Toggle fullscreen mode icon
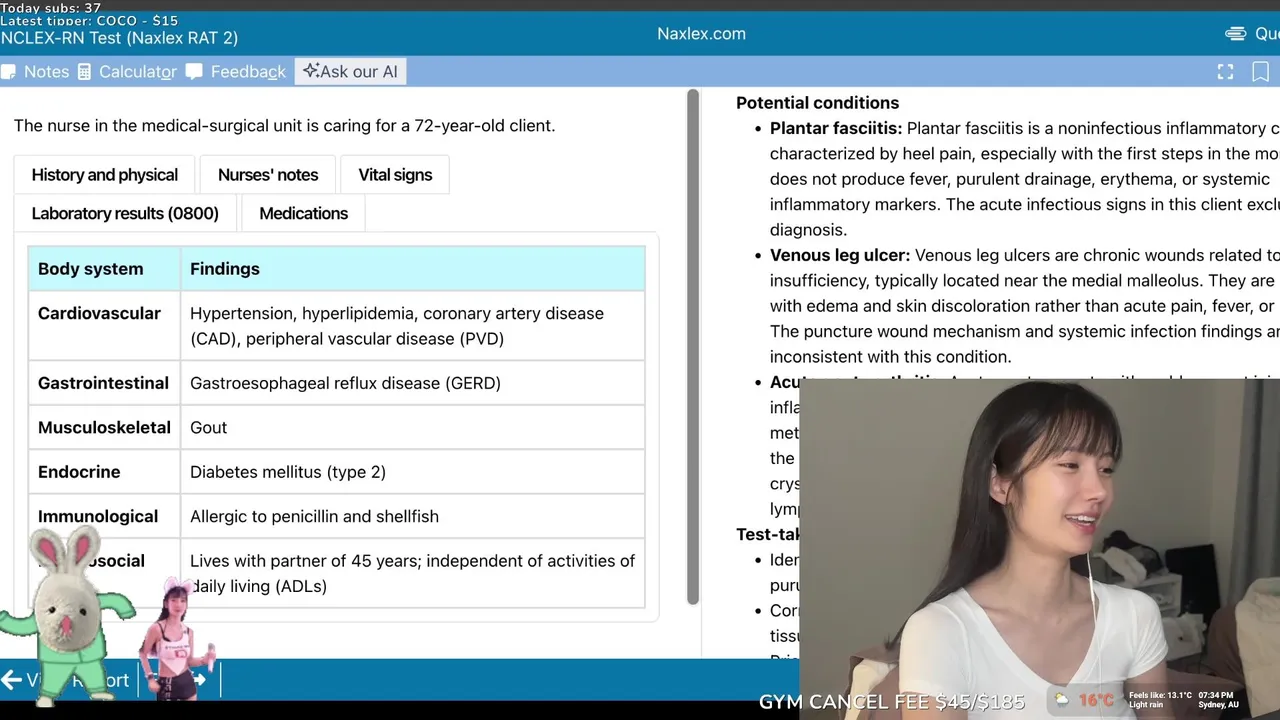The width and height of the screenshot is (1280, 720). pyautogui.click(x=1225, y=72)
